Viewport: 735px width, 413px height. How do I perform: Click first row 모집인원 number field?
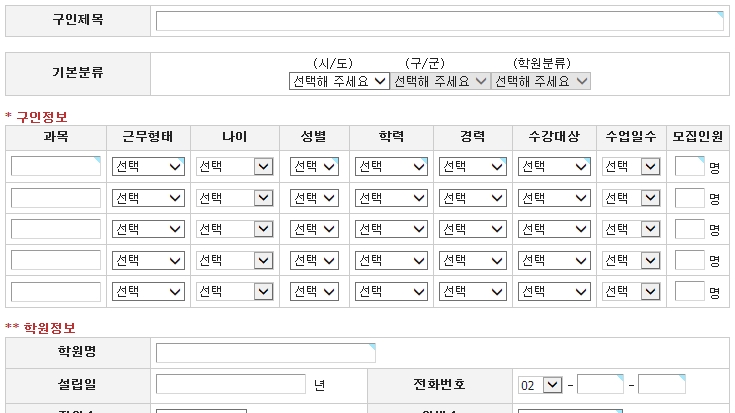click(x=689, y=166)
